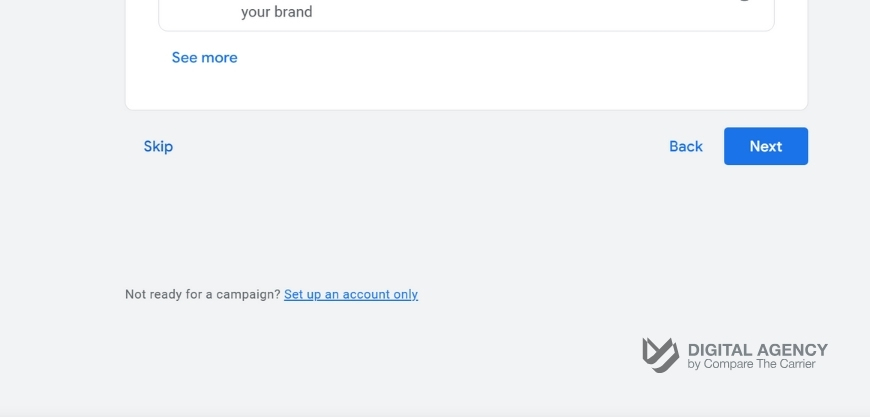Click the blue Next button

click(x=766, y=146)
